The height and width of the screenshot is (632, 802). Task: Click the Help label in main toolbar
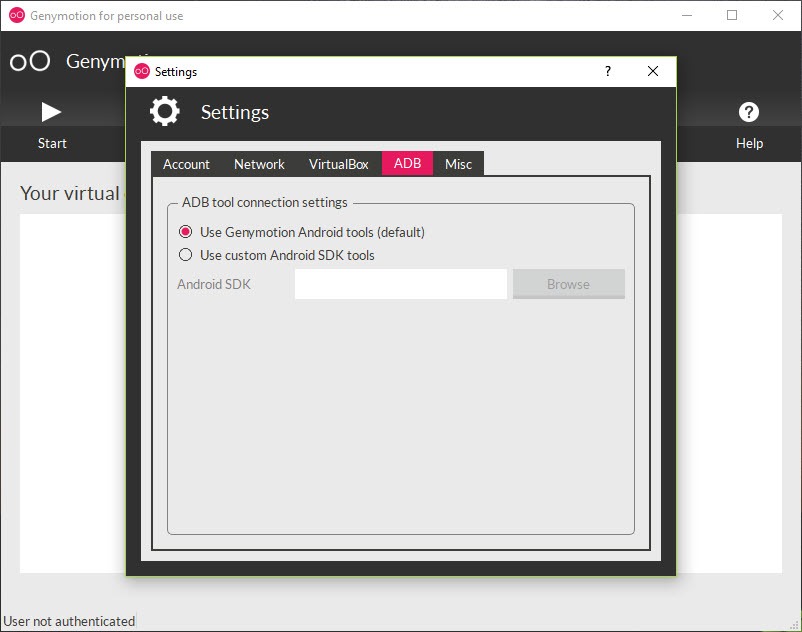(749, 143)
